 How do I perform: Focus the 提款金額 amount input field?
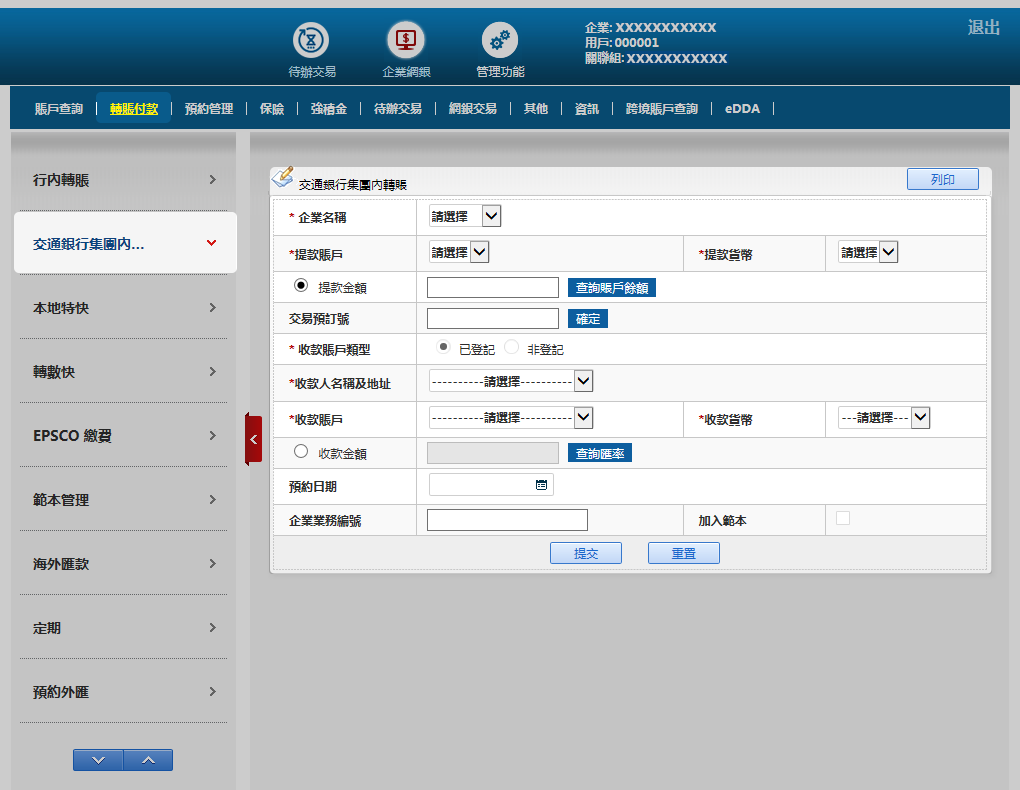click(x=493, y=288)
